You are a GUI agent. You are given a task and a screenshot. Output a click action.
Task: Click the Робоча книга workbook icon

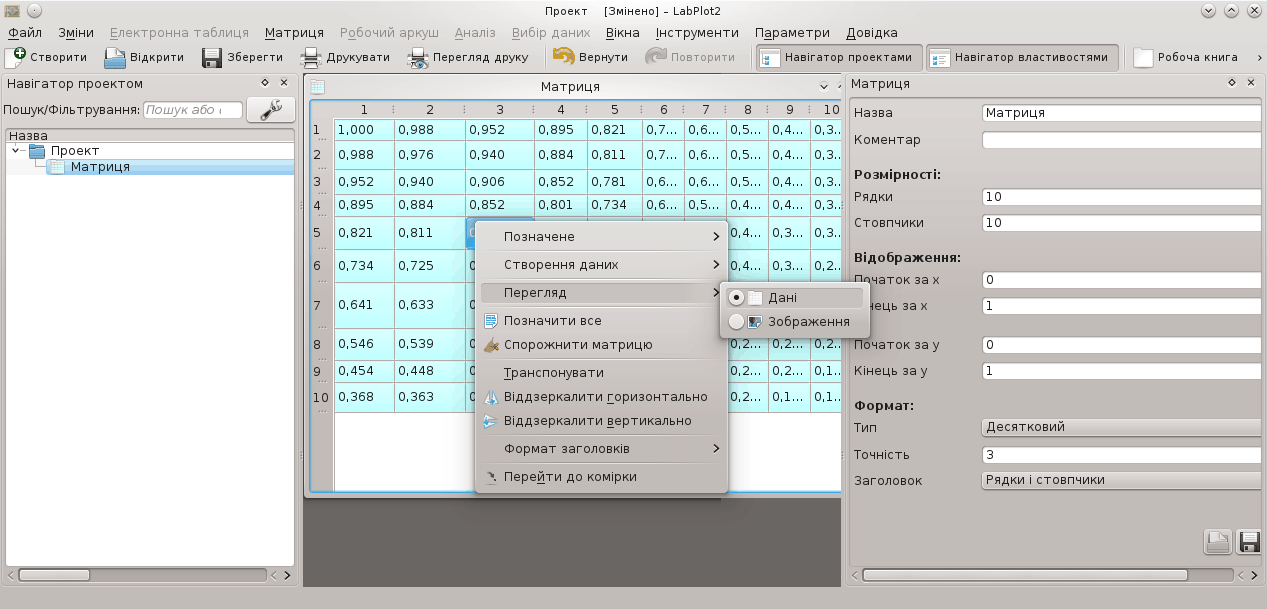[x=1143, y=58]
